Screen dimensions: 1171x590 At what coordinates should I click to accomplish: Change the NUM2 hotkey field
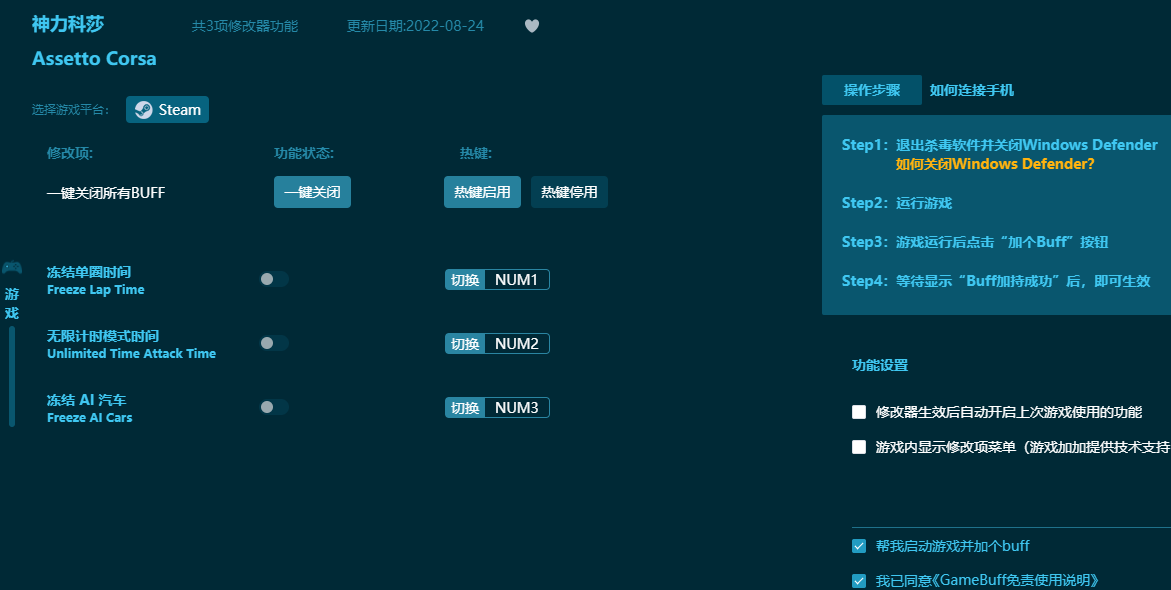click(x=517, y=344)
